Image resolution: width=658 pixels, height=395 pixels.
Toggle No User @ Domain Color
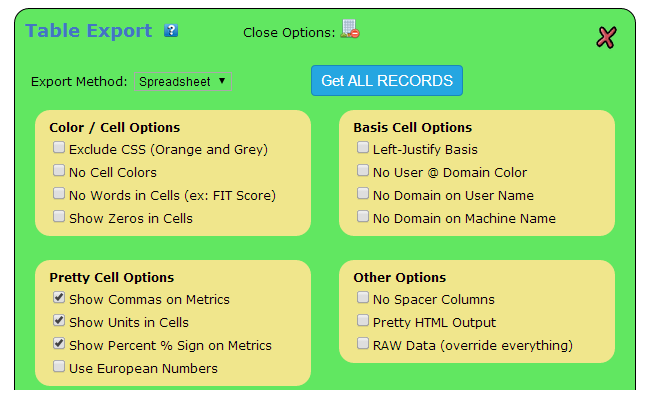[x=363, y=170]
